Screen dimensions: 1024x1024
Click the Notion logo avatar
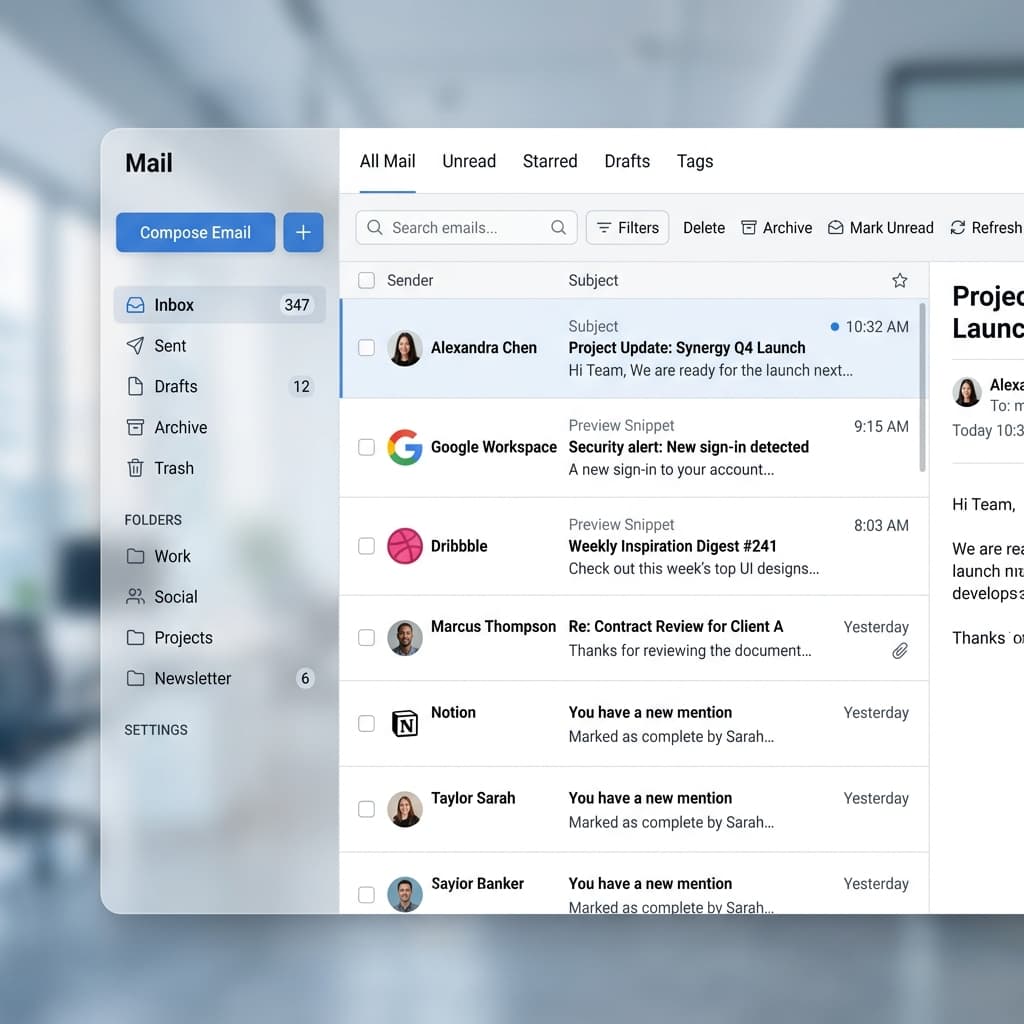click(405, 724)
